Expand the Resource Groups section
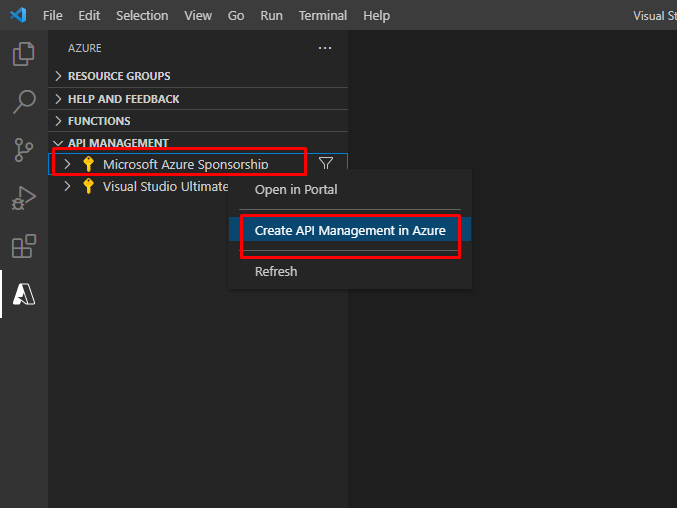The width and height of the screenshot is (677, 508). 118,76
